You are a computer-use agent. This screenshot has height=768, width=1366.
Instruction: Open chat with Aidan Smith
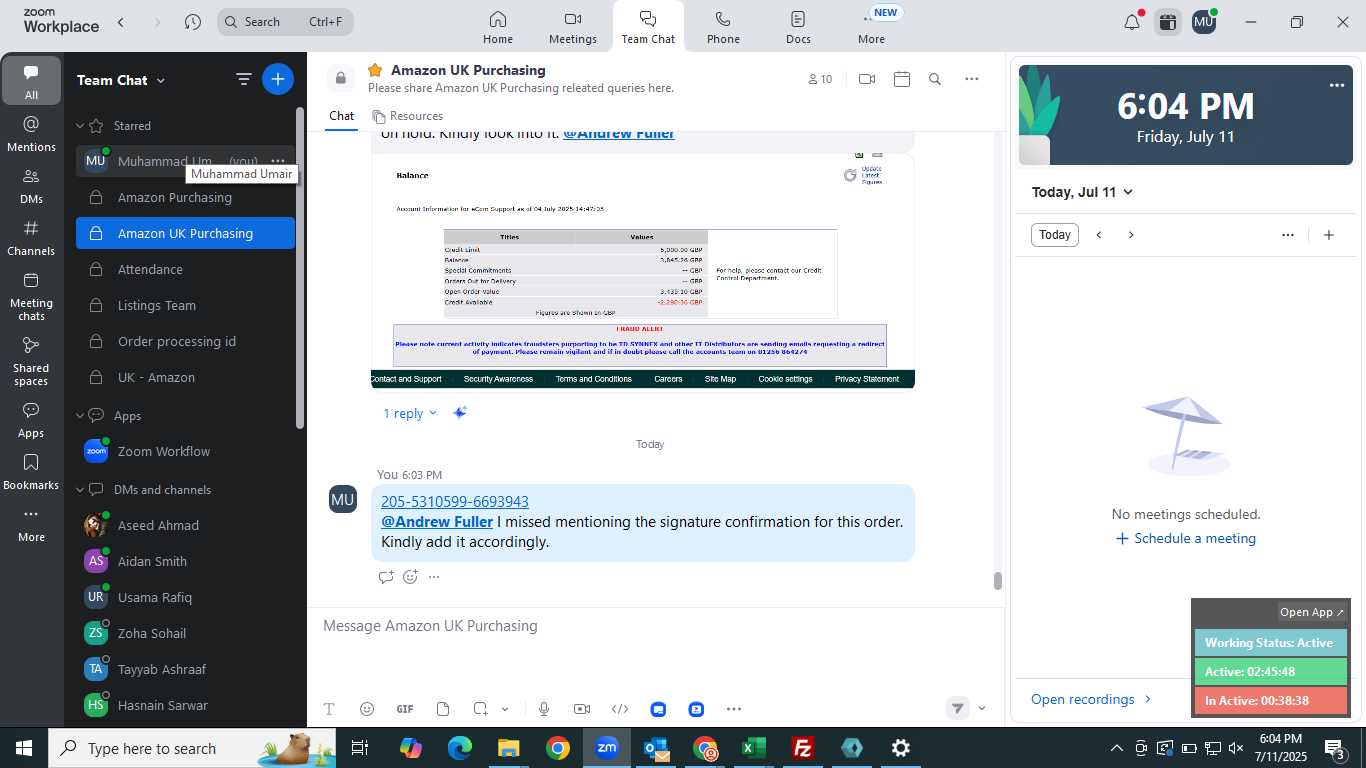click(x=185, y=561)
